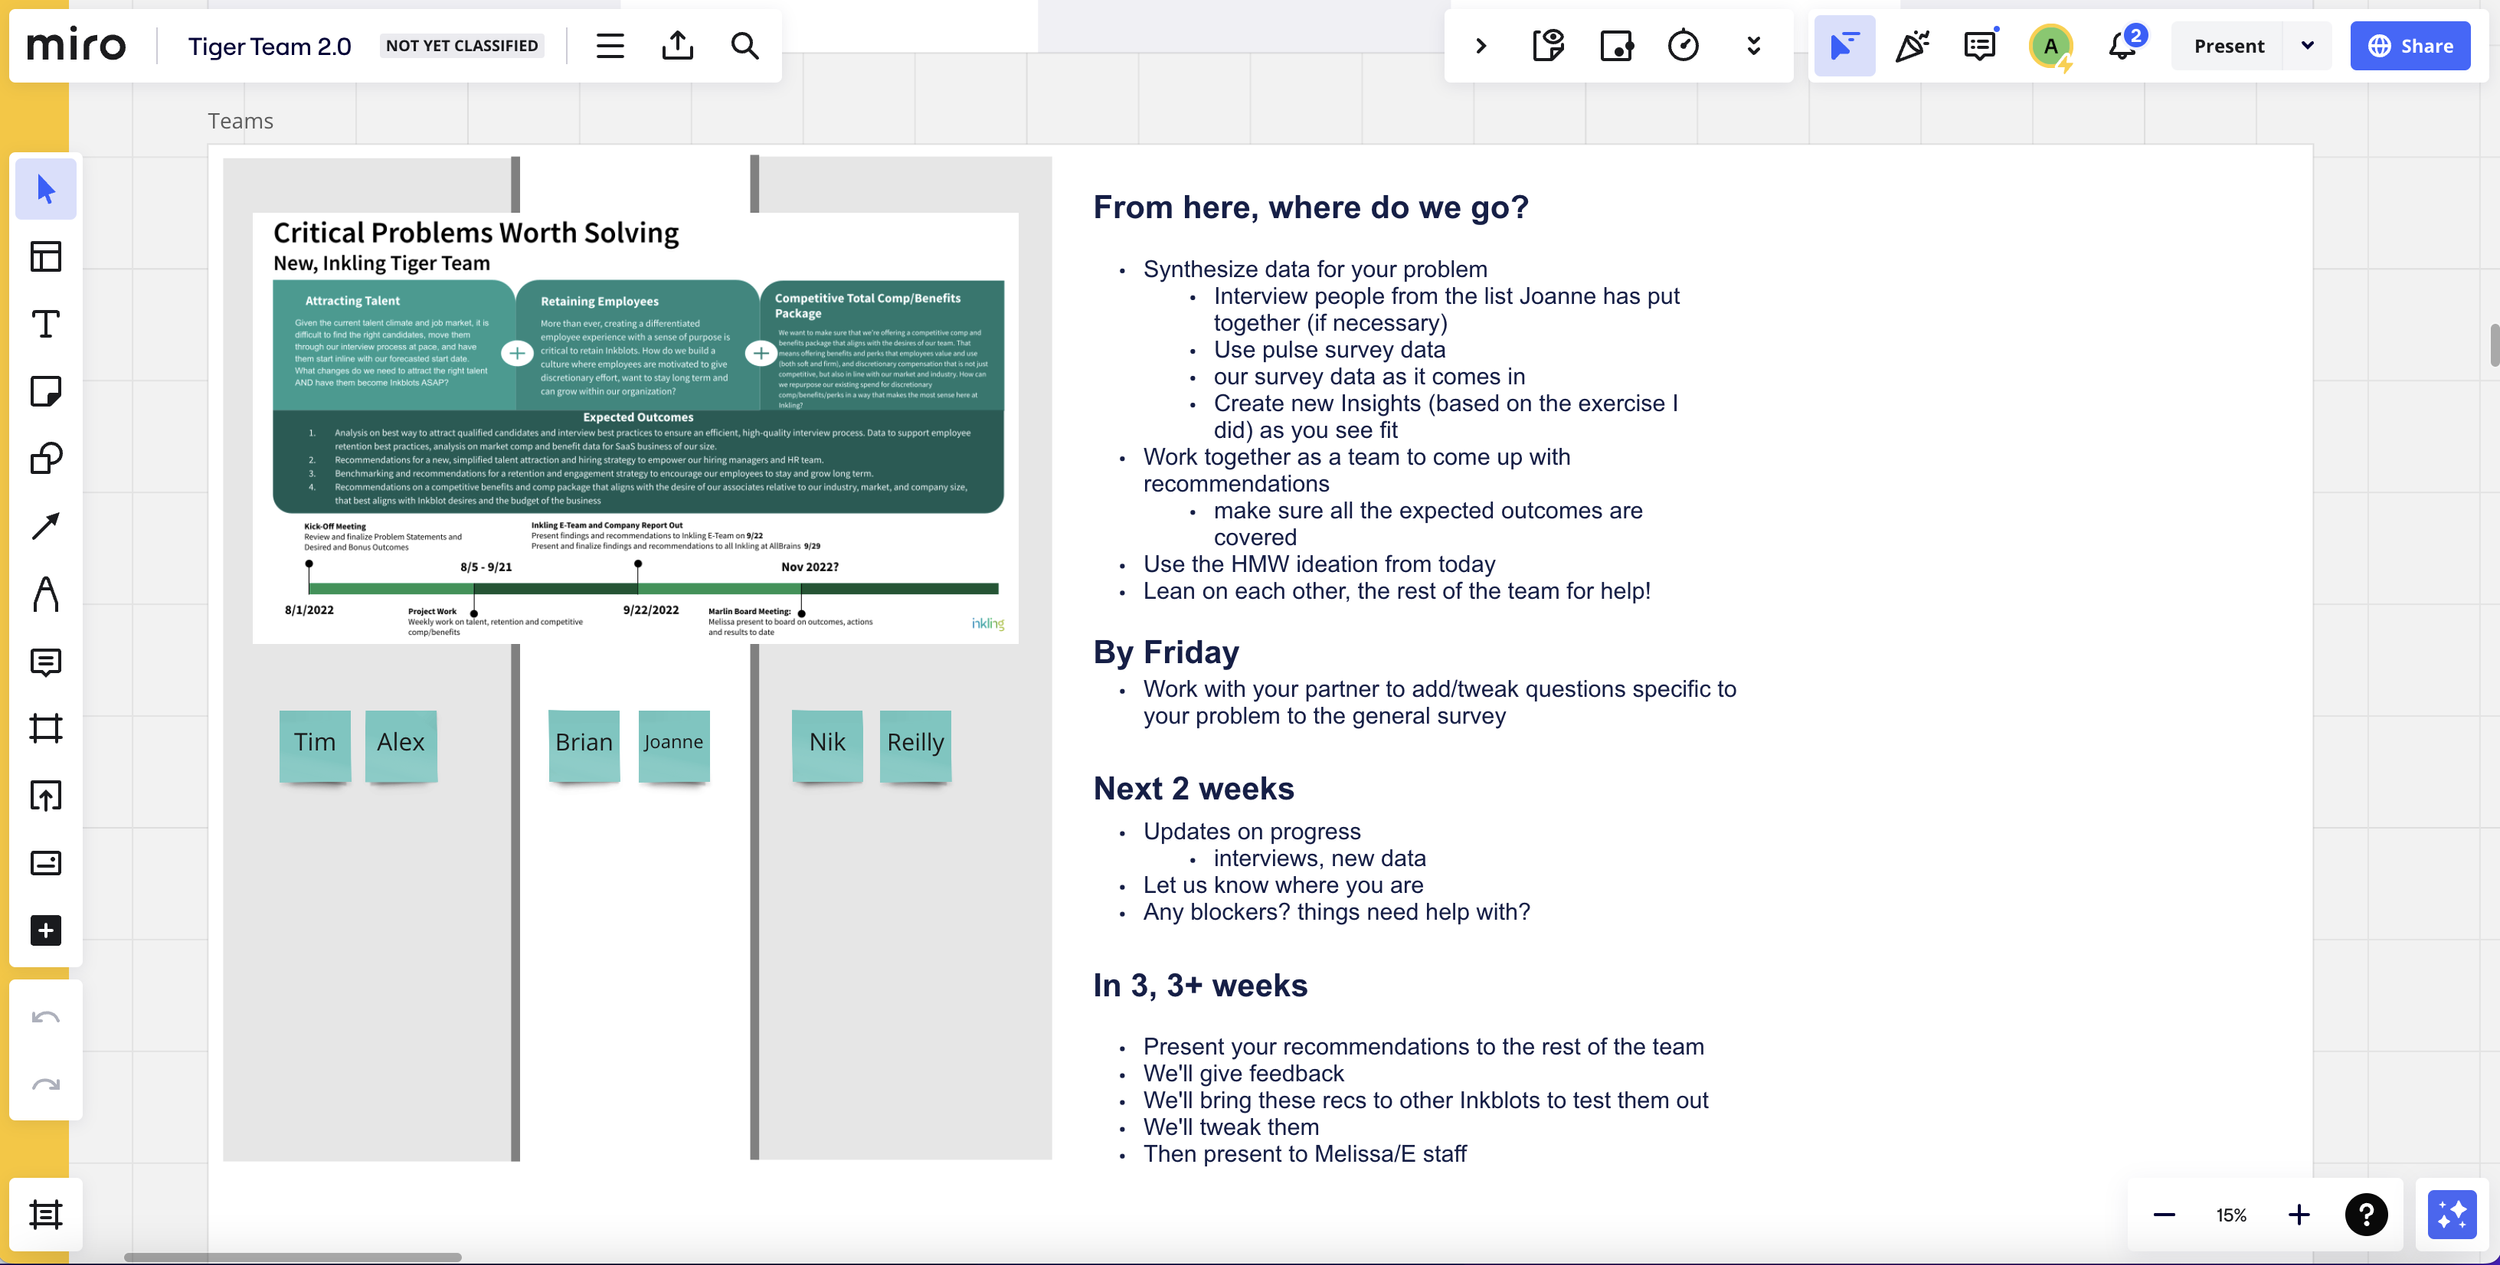Screen dimensions: 2500x1265
Task: Open the note card icon in top toolbar
Action: click(1616, 46)
